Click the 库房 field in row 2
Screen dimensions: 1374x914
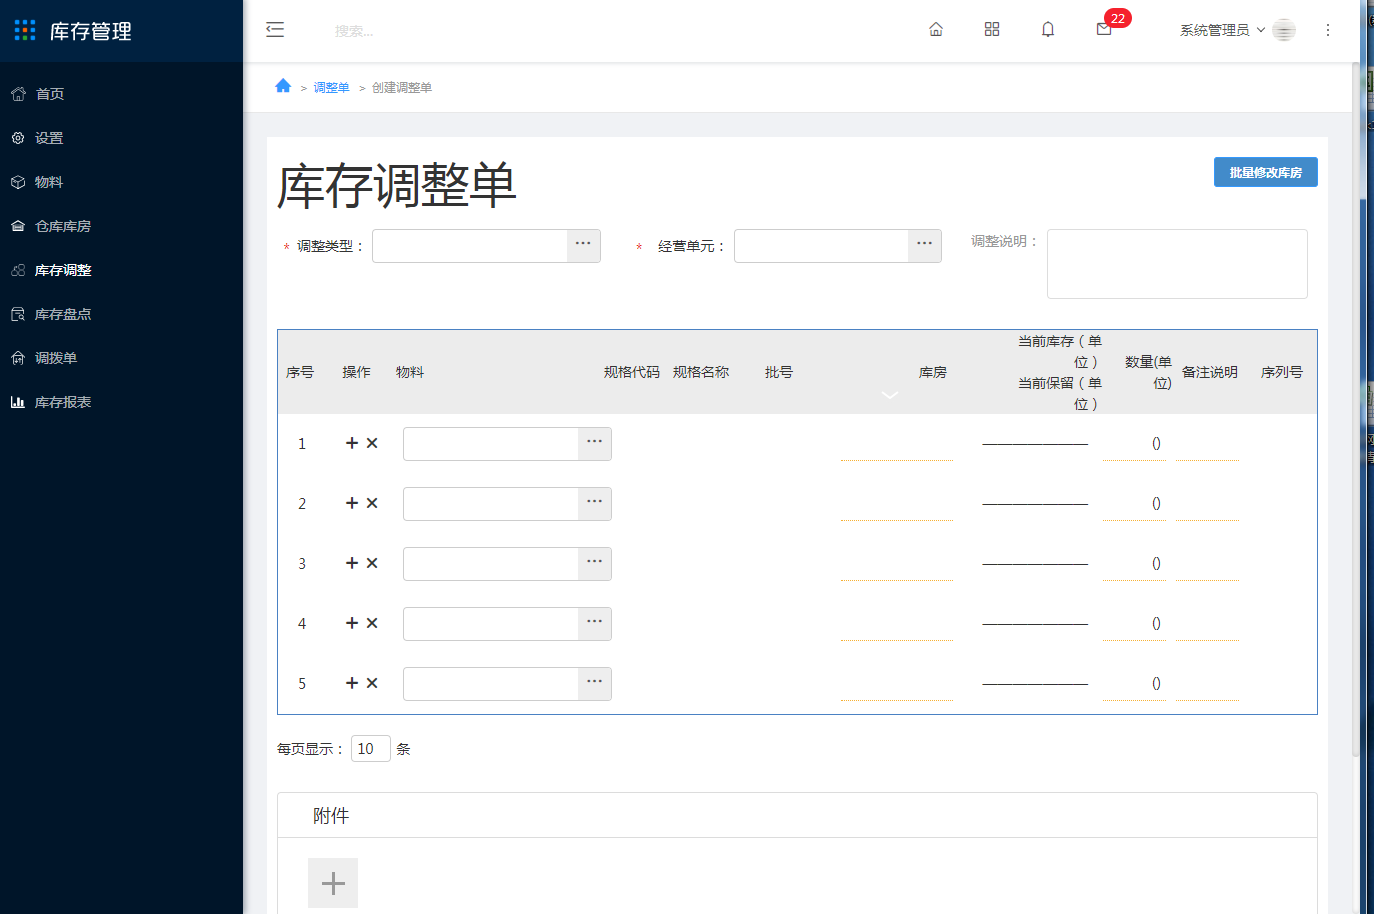(x=897, y=504)
